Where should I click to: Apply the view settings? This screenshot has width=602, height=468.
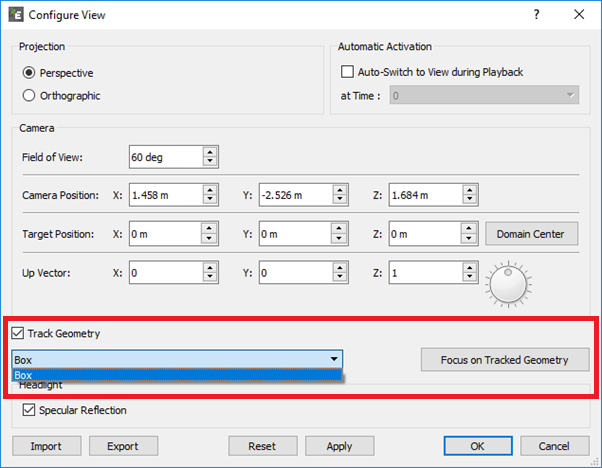pyautogui.click(x=339, y=446)
